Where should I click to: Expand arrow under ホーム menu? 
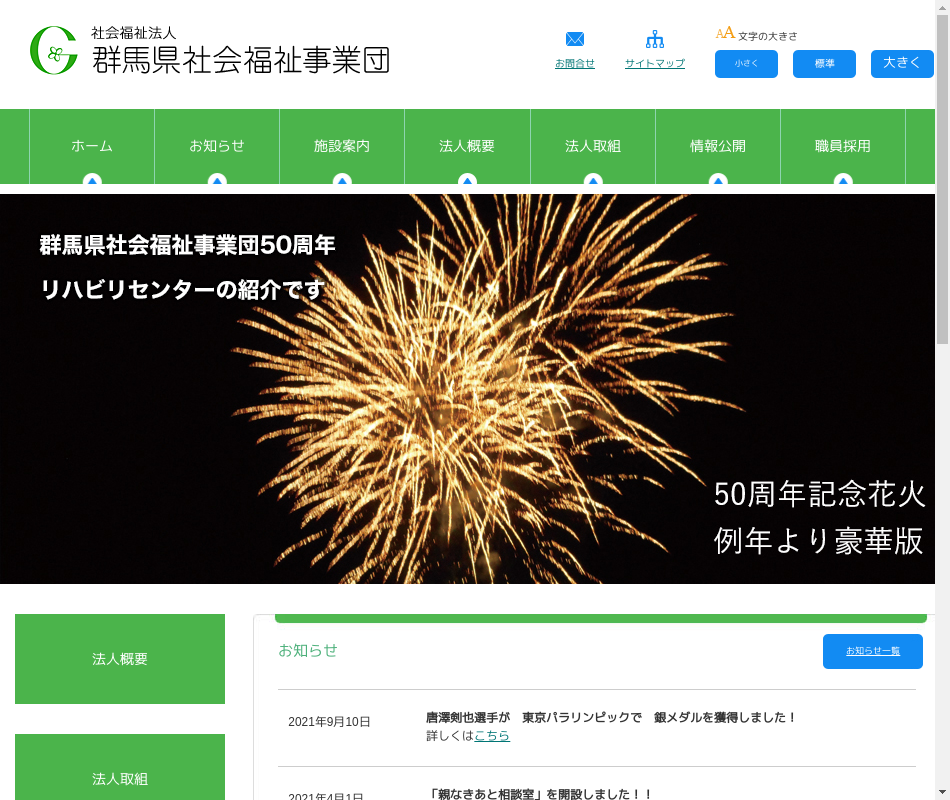pyautogui.click(x=92, y=180)
